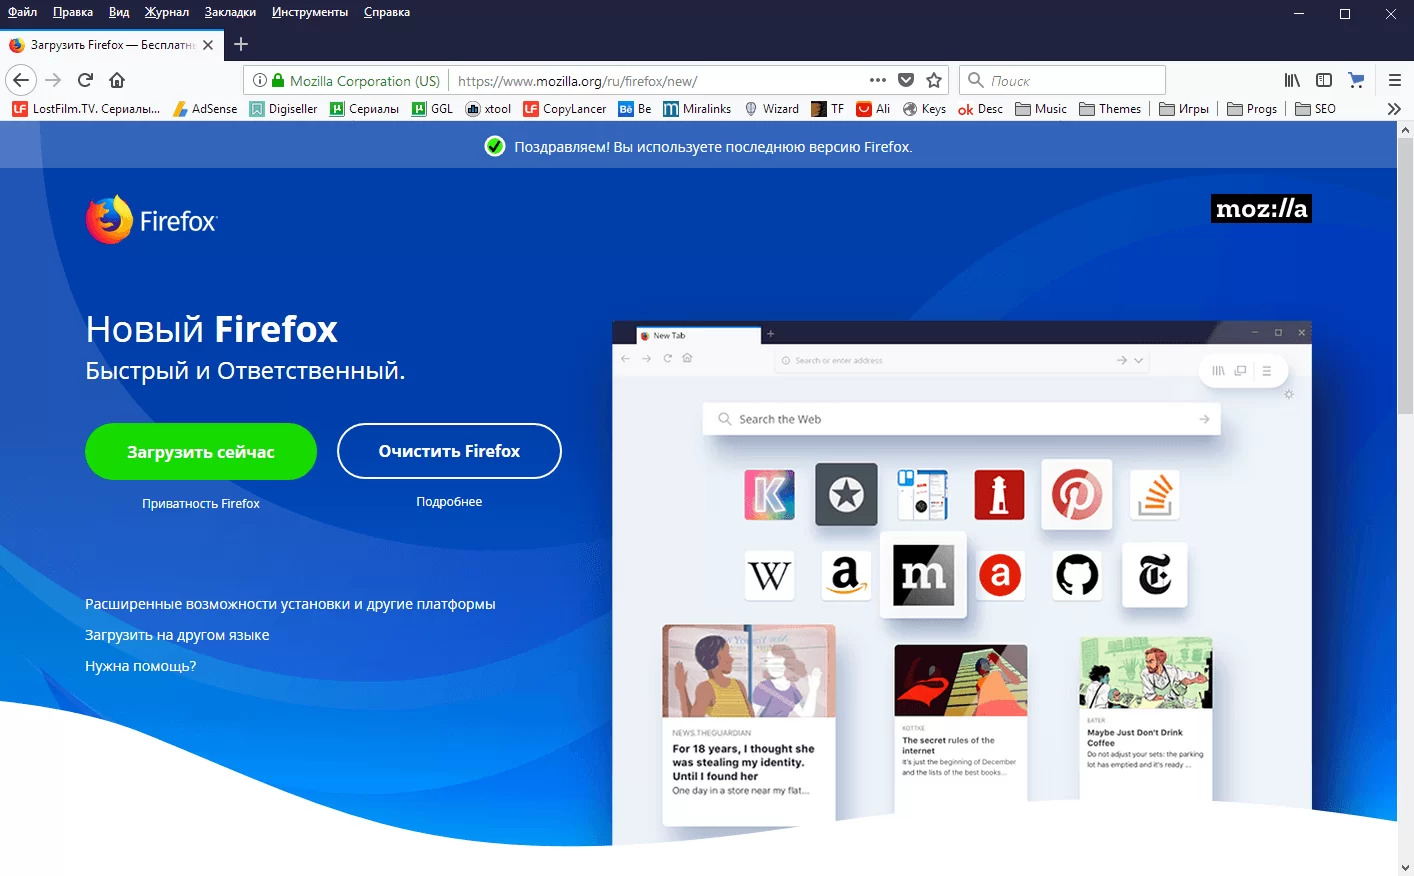The height and width of the screenshot is (876, 1414).
Task: Open Загрузить на другом языке link
Action: tap(177, 635)
